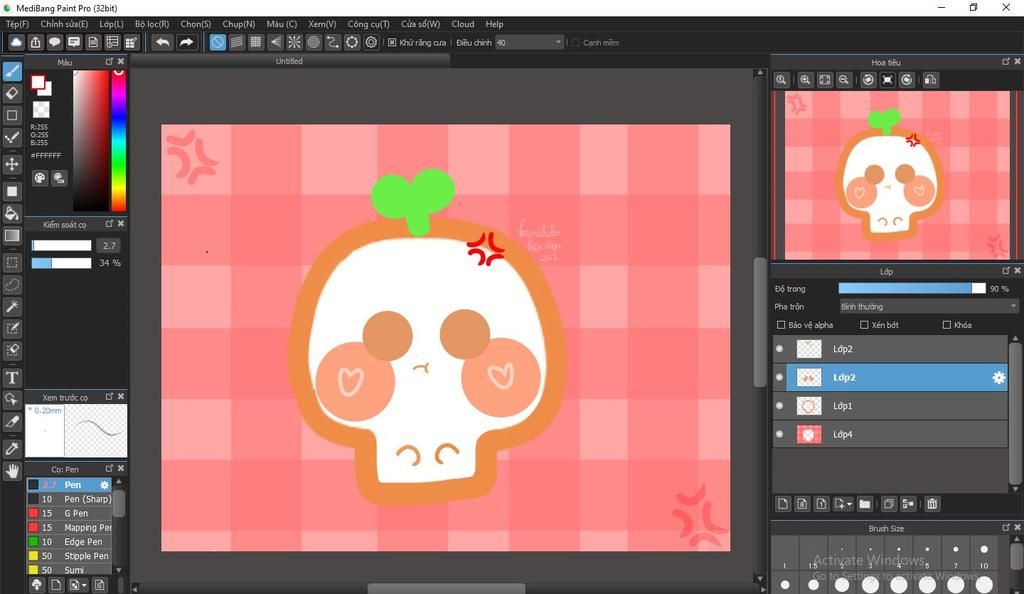Open settings gear for selected Lớp2 layer
1024x594 pixels.
coord(997,377)
